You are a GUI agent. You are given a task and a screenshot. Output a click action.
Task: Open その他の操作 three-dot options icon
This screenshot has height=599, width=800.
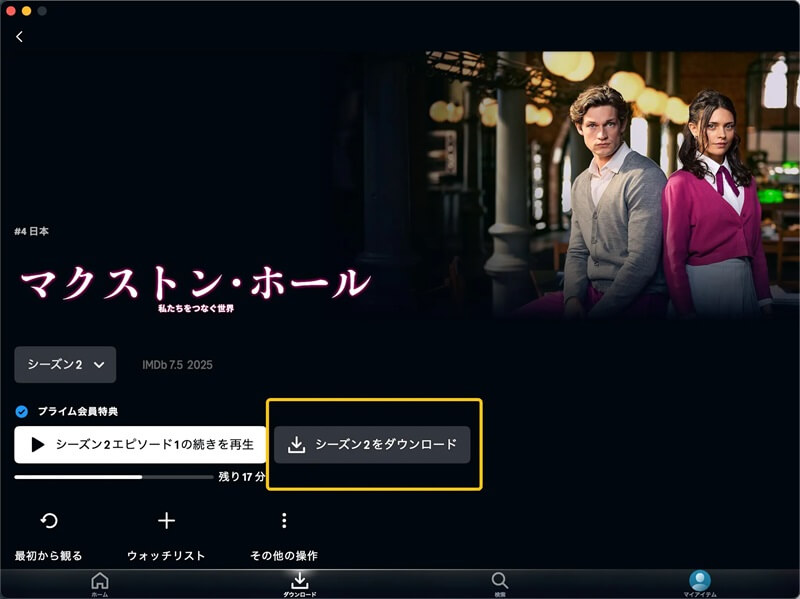click(x=284, y=520)
